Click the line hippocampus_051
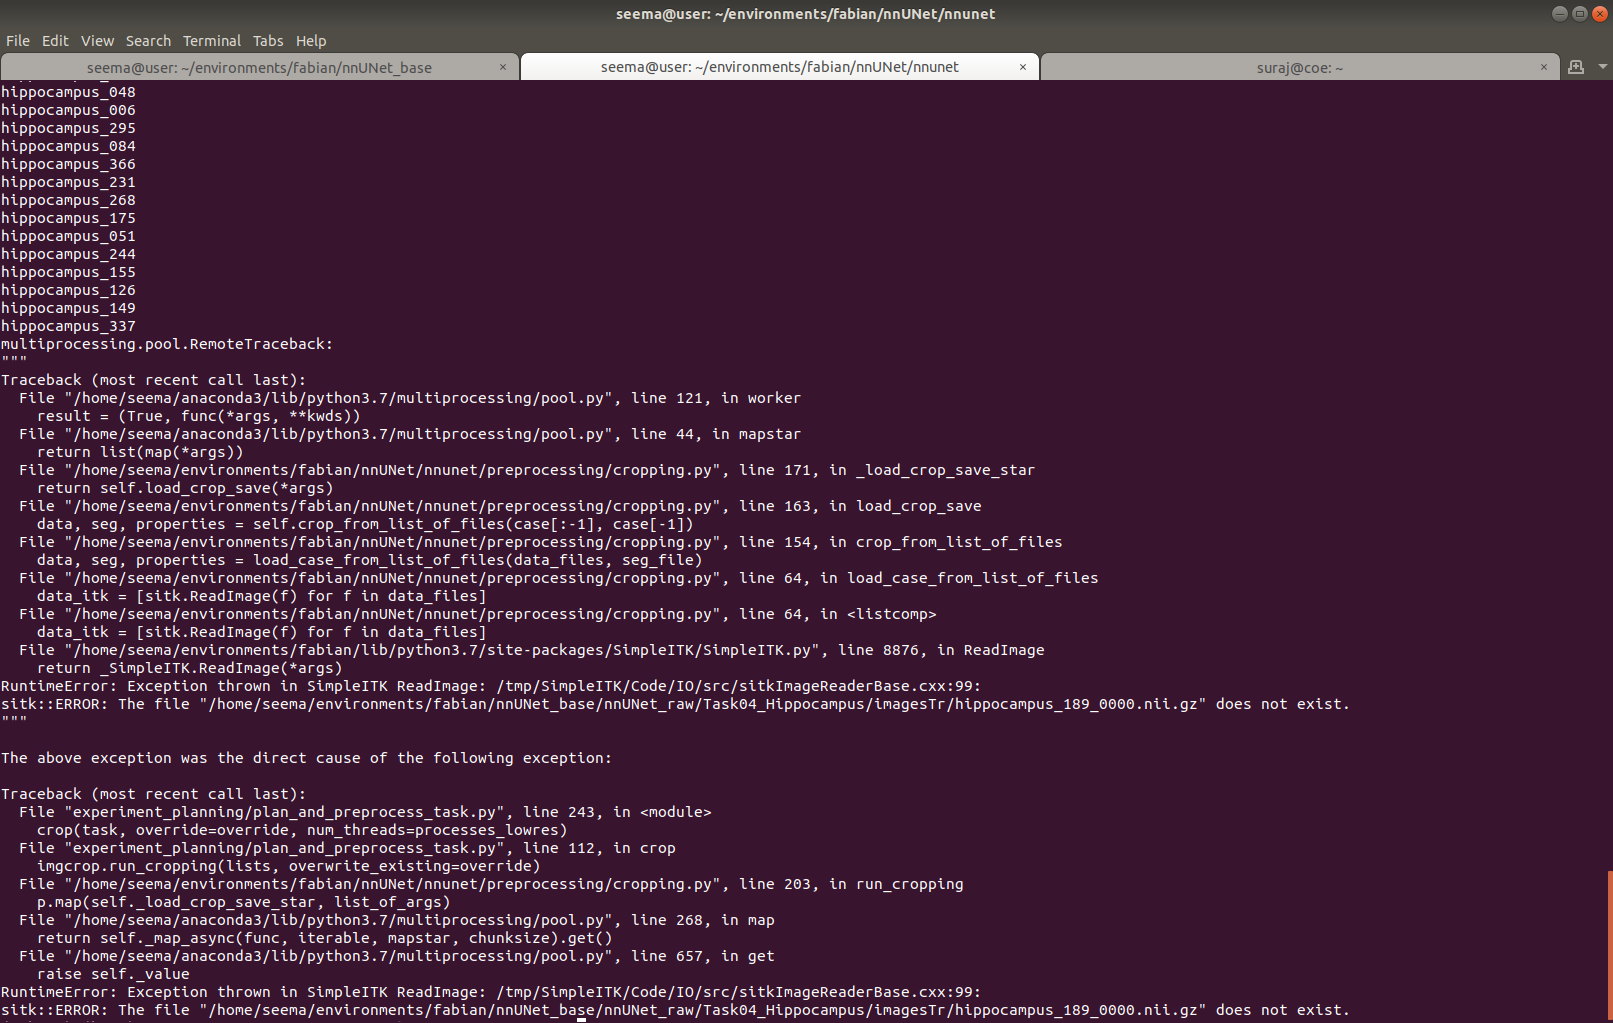 [x=68, y=236]
